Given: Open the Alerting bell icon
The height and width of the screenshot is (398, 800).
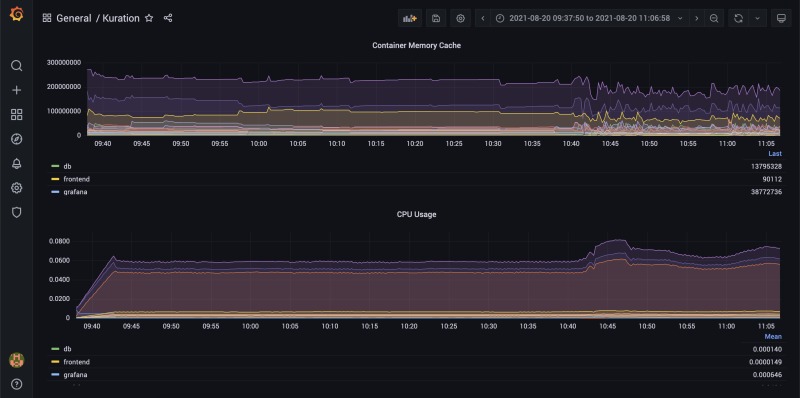Looking at the screenshot, I should coord(16,164).
